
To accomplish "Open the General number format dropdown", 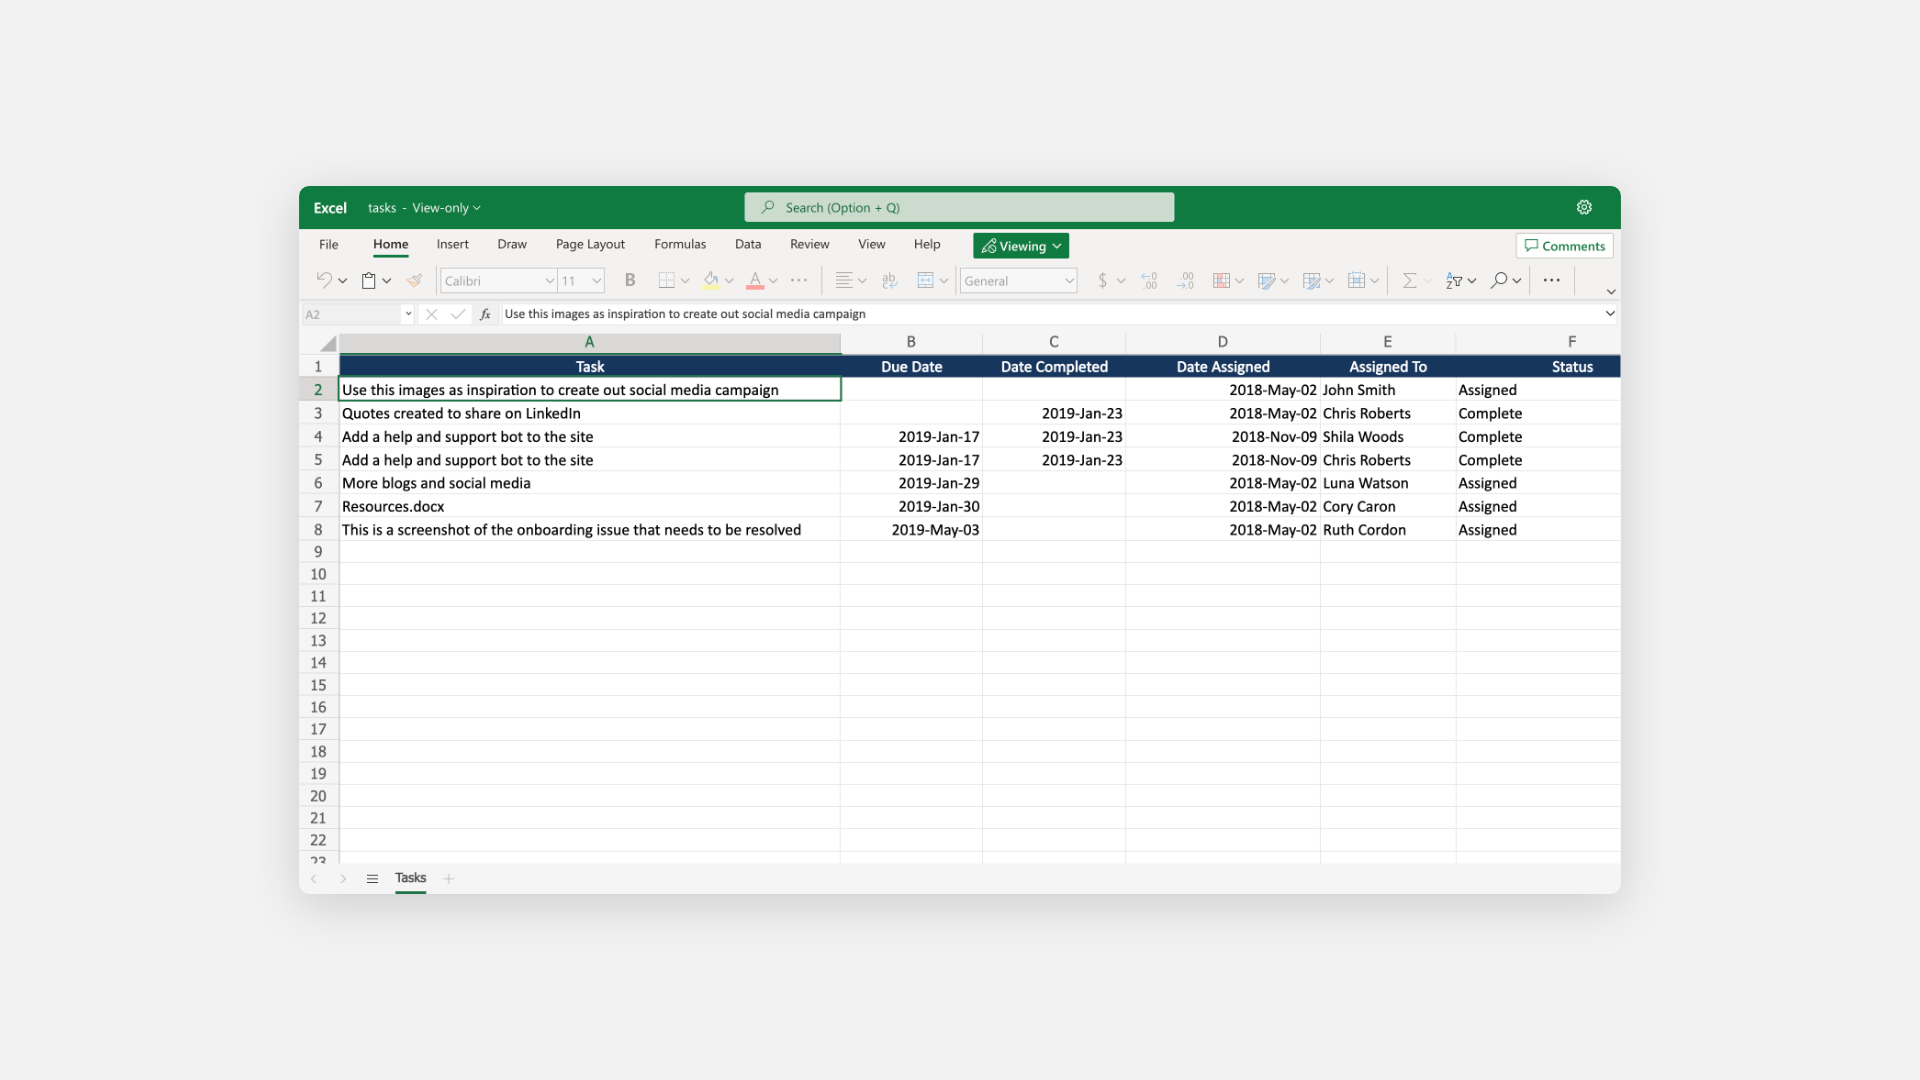I will click(x=1068, y=281).
